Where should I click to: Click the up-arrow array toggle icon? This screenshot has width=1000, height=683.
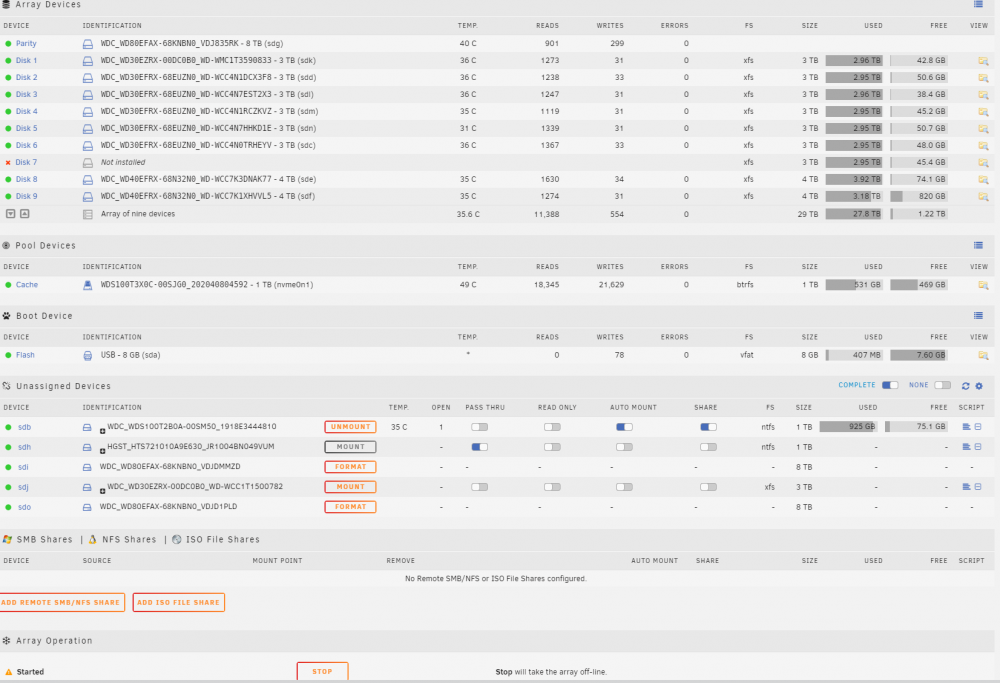(24, 214)
